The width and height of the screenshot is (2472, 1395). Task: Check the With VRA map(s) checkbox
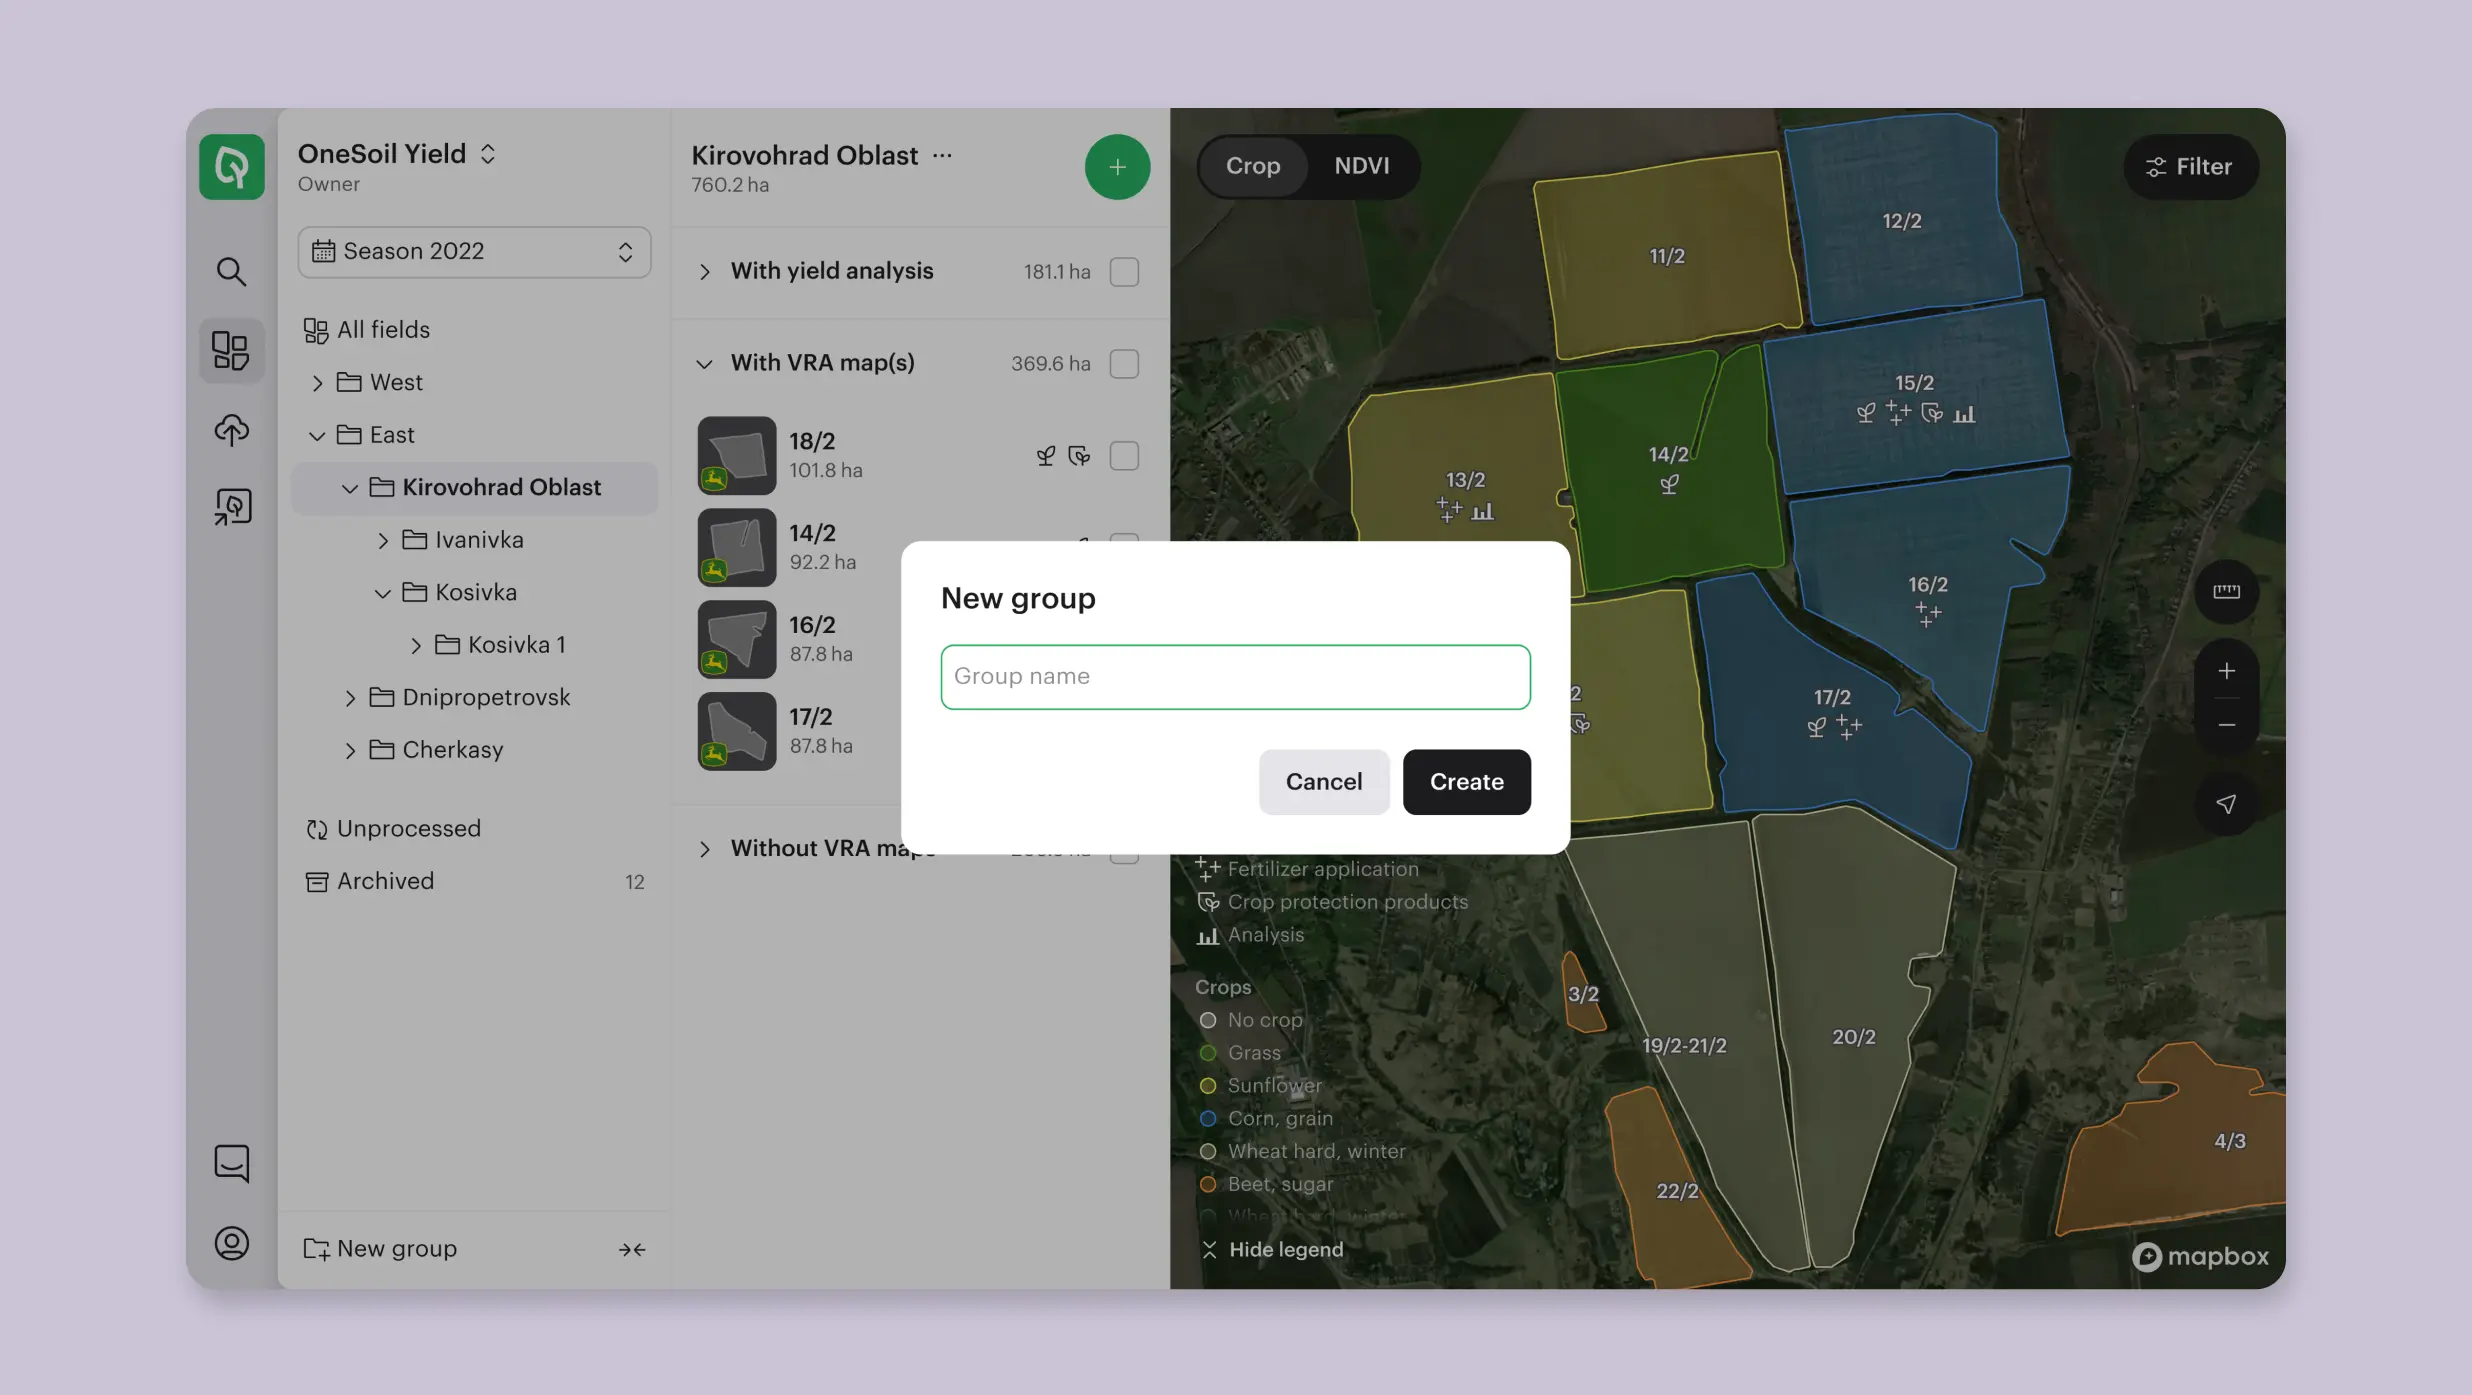[1124, 364]
